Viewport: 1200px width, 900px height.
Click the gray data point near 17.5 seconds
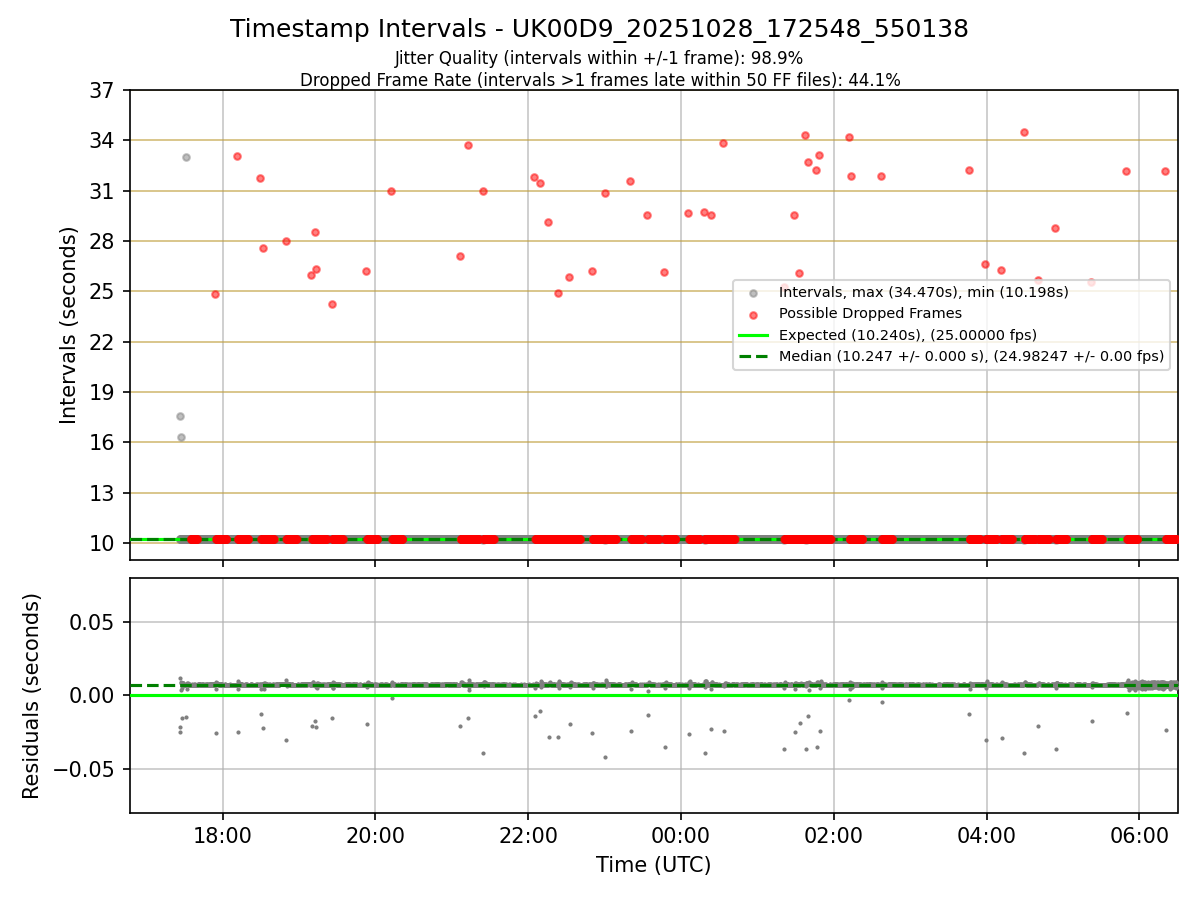point(180,416)
